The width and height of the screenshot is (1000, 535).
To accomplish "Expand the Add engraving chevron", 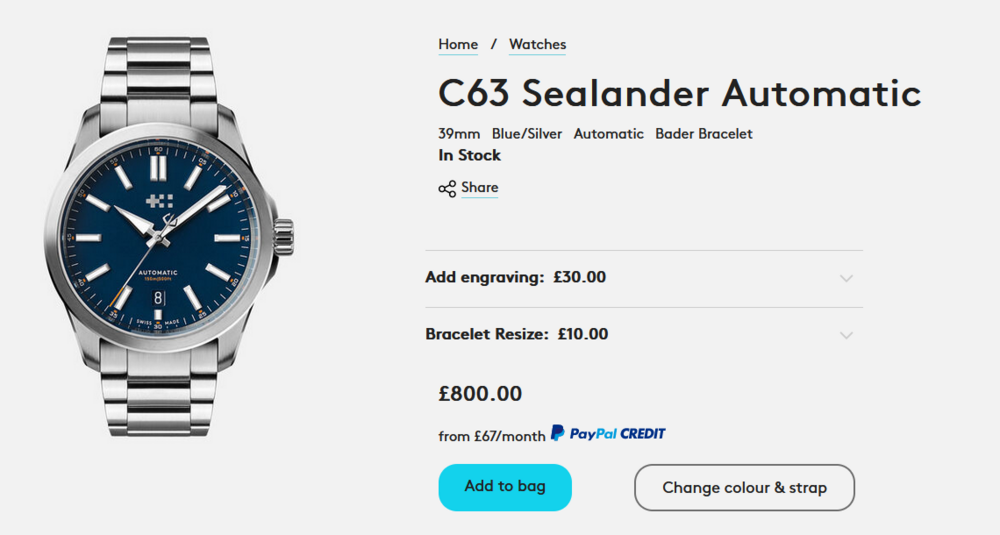I will pyautogui.click(x=846, y=278).
